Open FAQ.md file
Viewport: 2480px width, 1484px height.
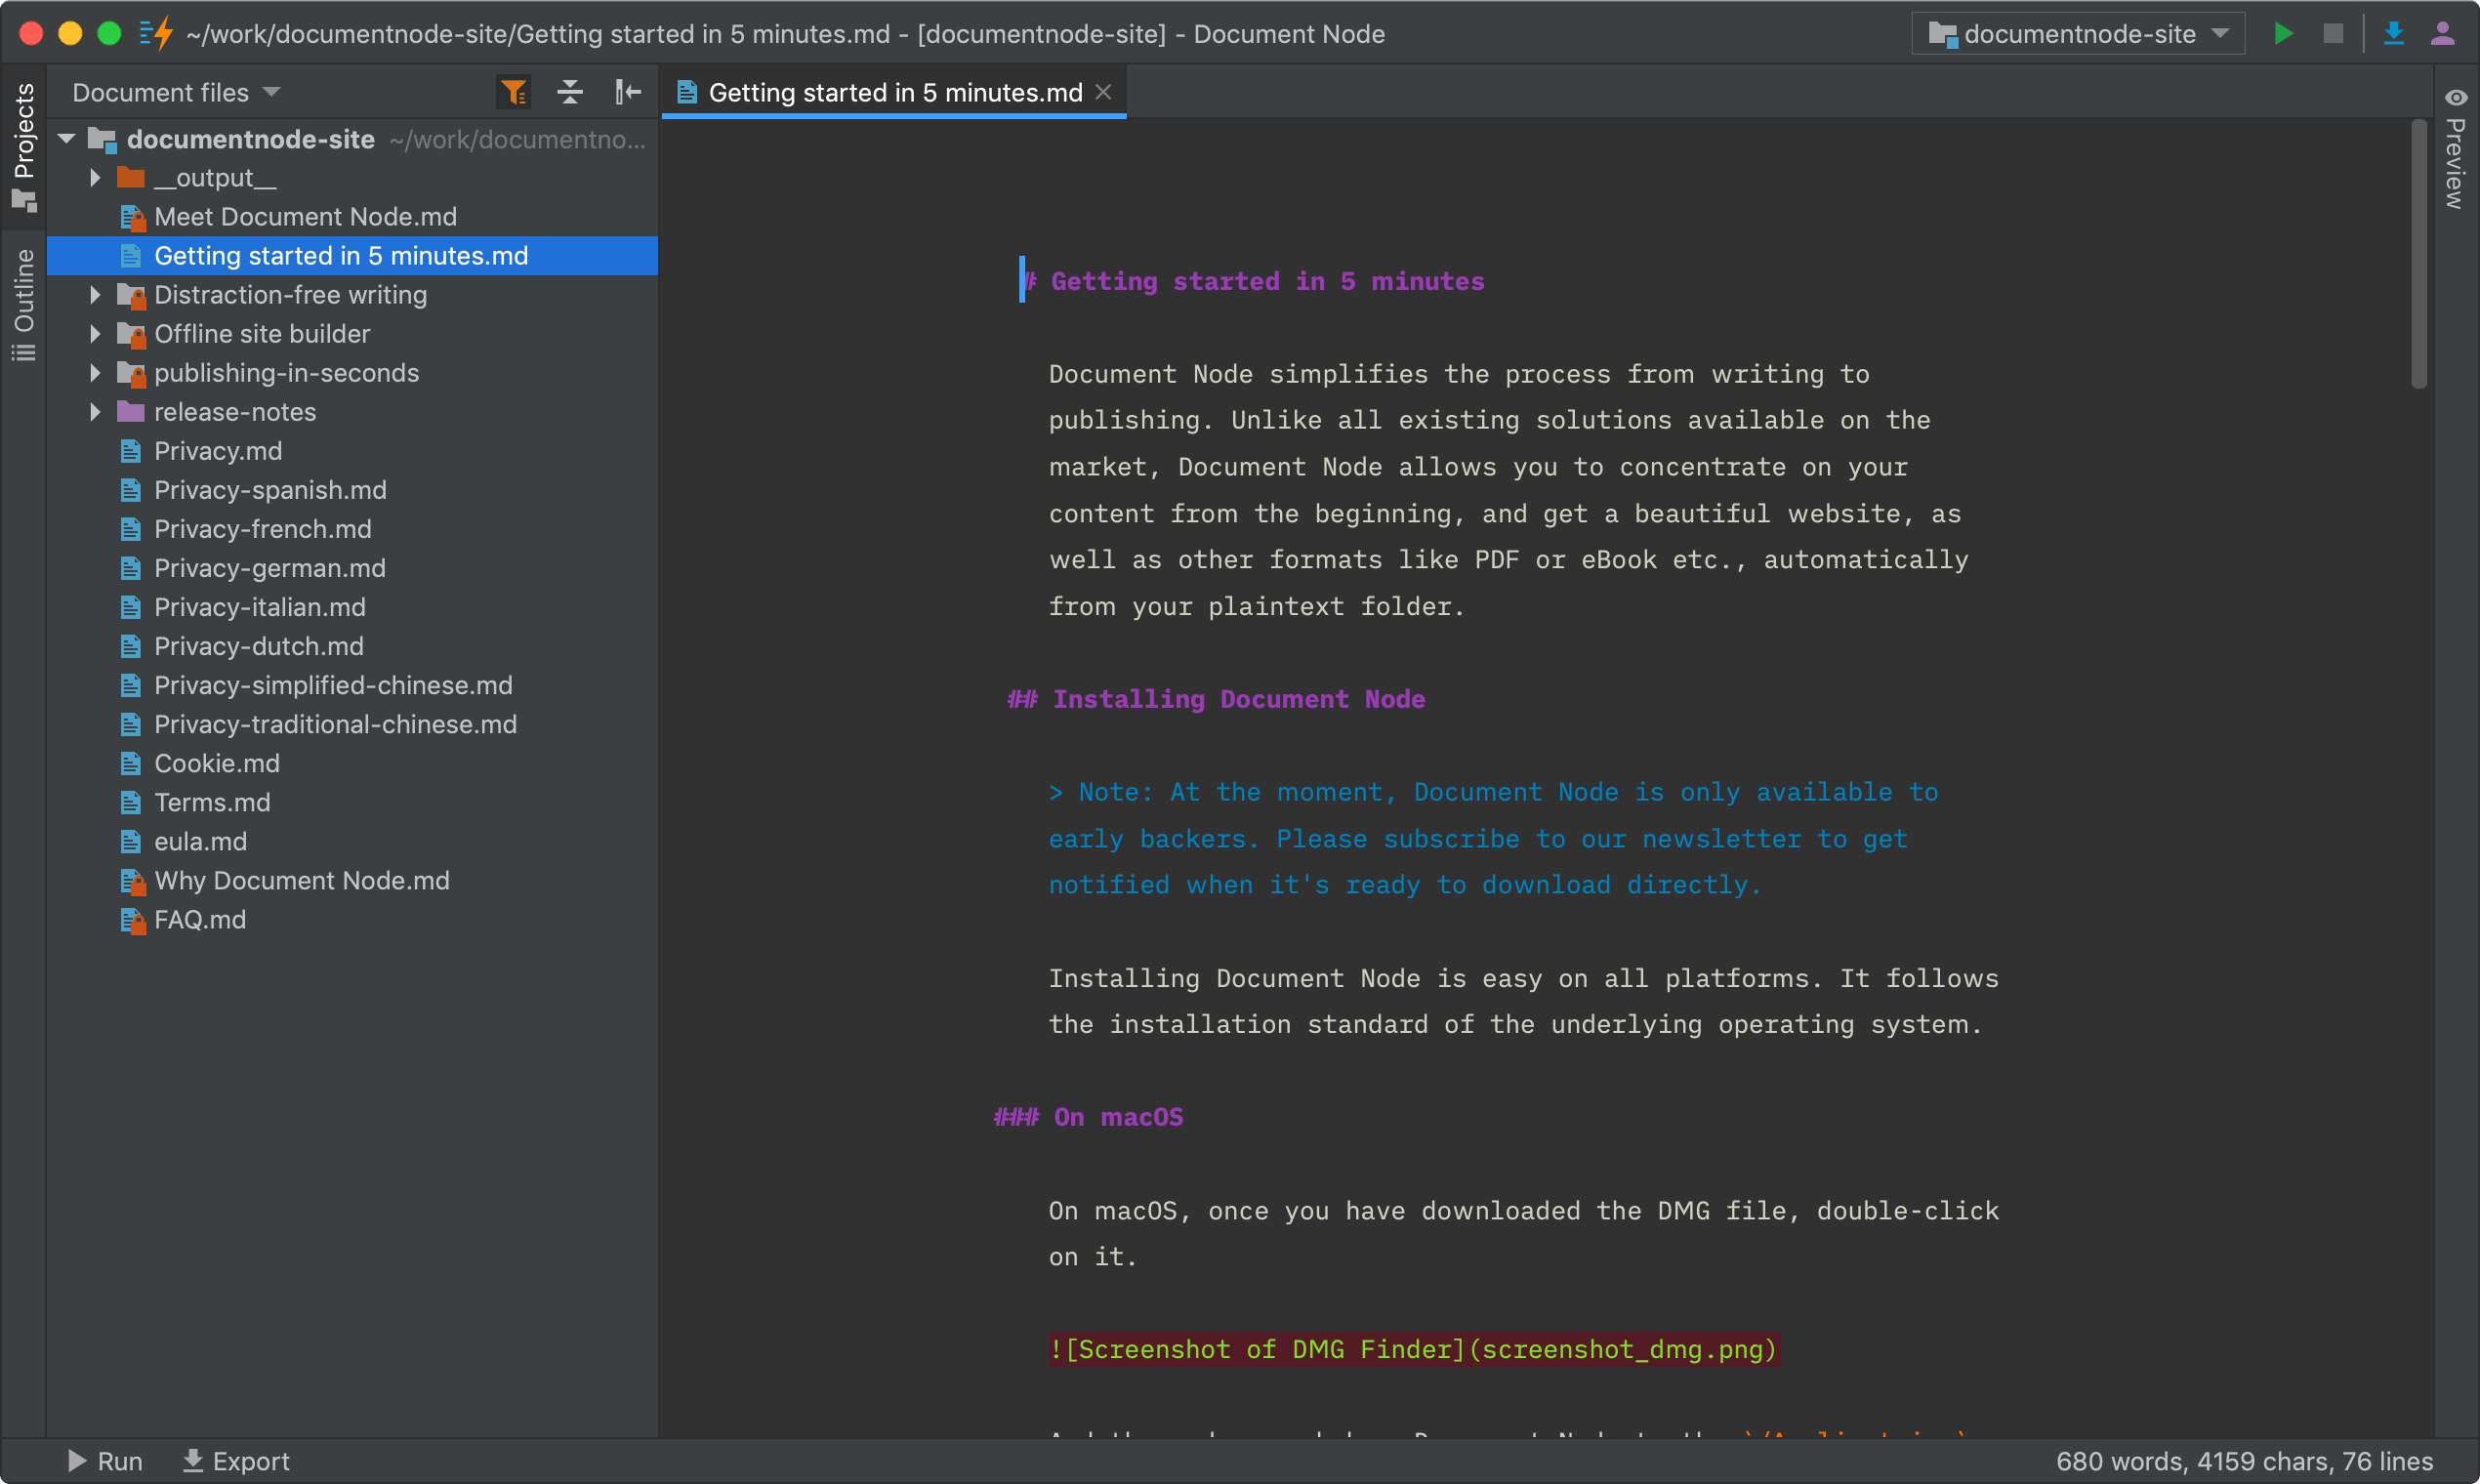[x=353, y=919]
